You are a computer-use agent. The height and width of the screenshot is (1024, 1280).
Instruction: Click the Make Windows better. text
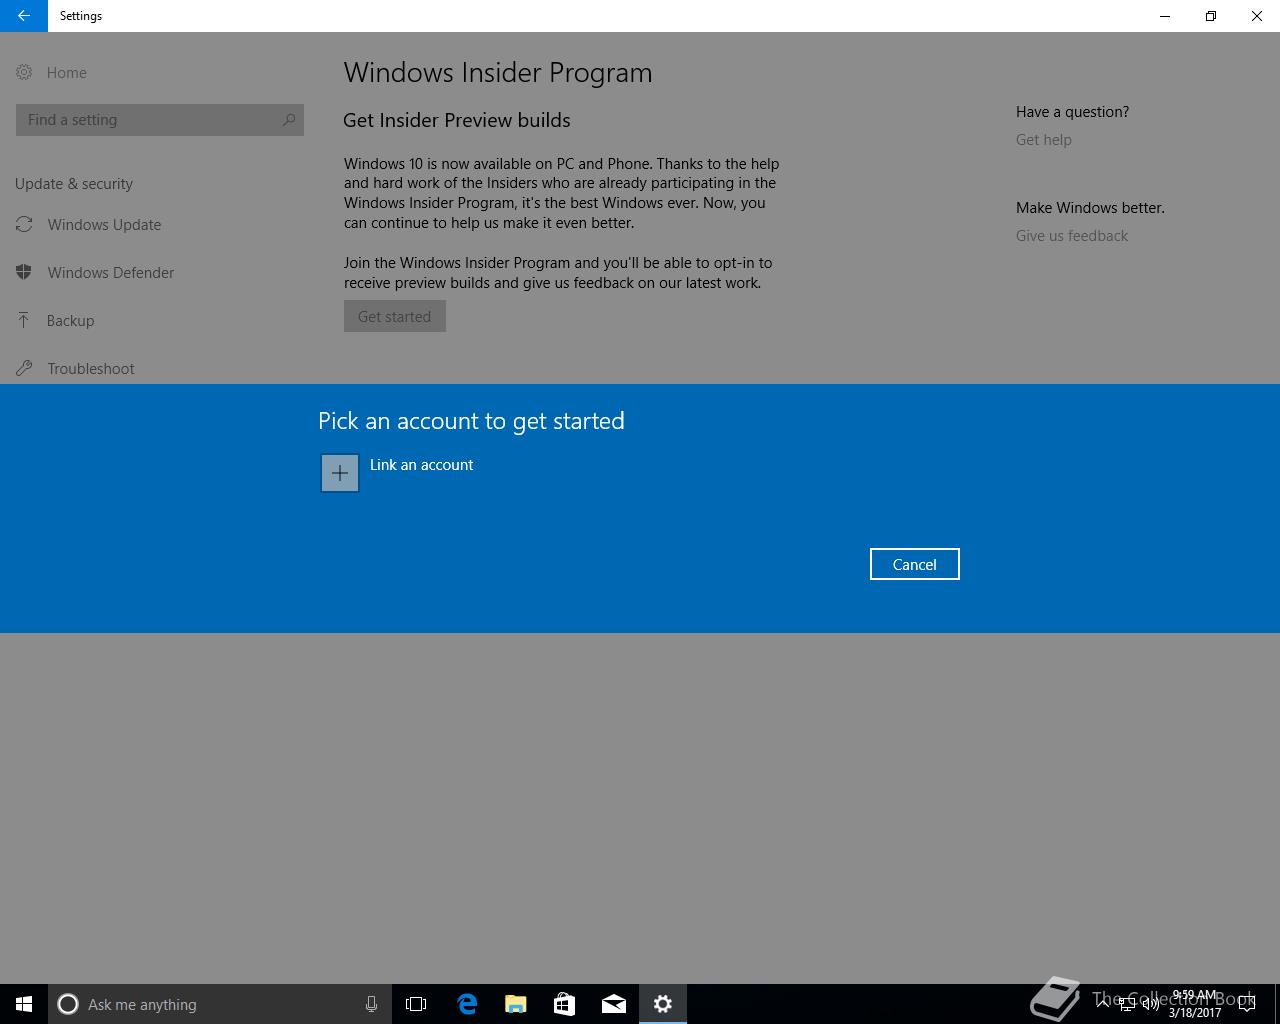pos(1090,208)
